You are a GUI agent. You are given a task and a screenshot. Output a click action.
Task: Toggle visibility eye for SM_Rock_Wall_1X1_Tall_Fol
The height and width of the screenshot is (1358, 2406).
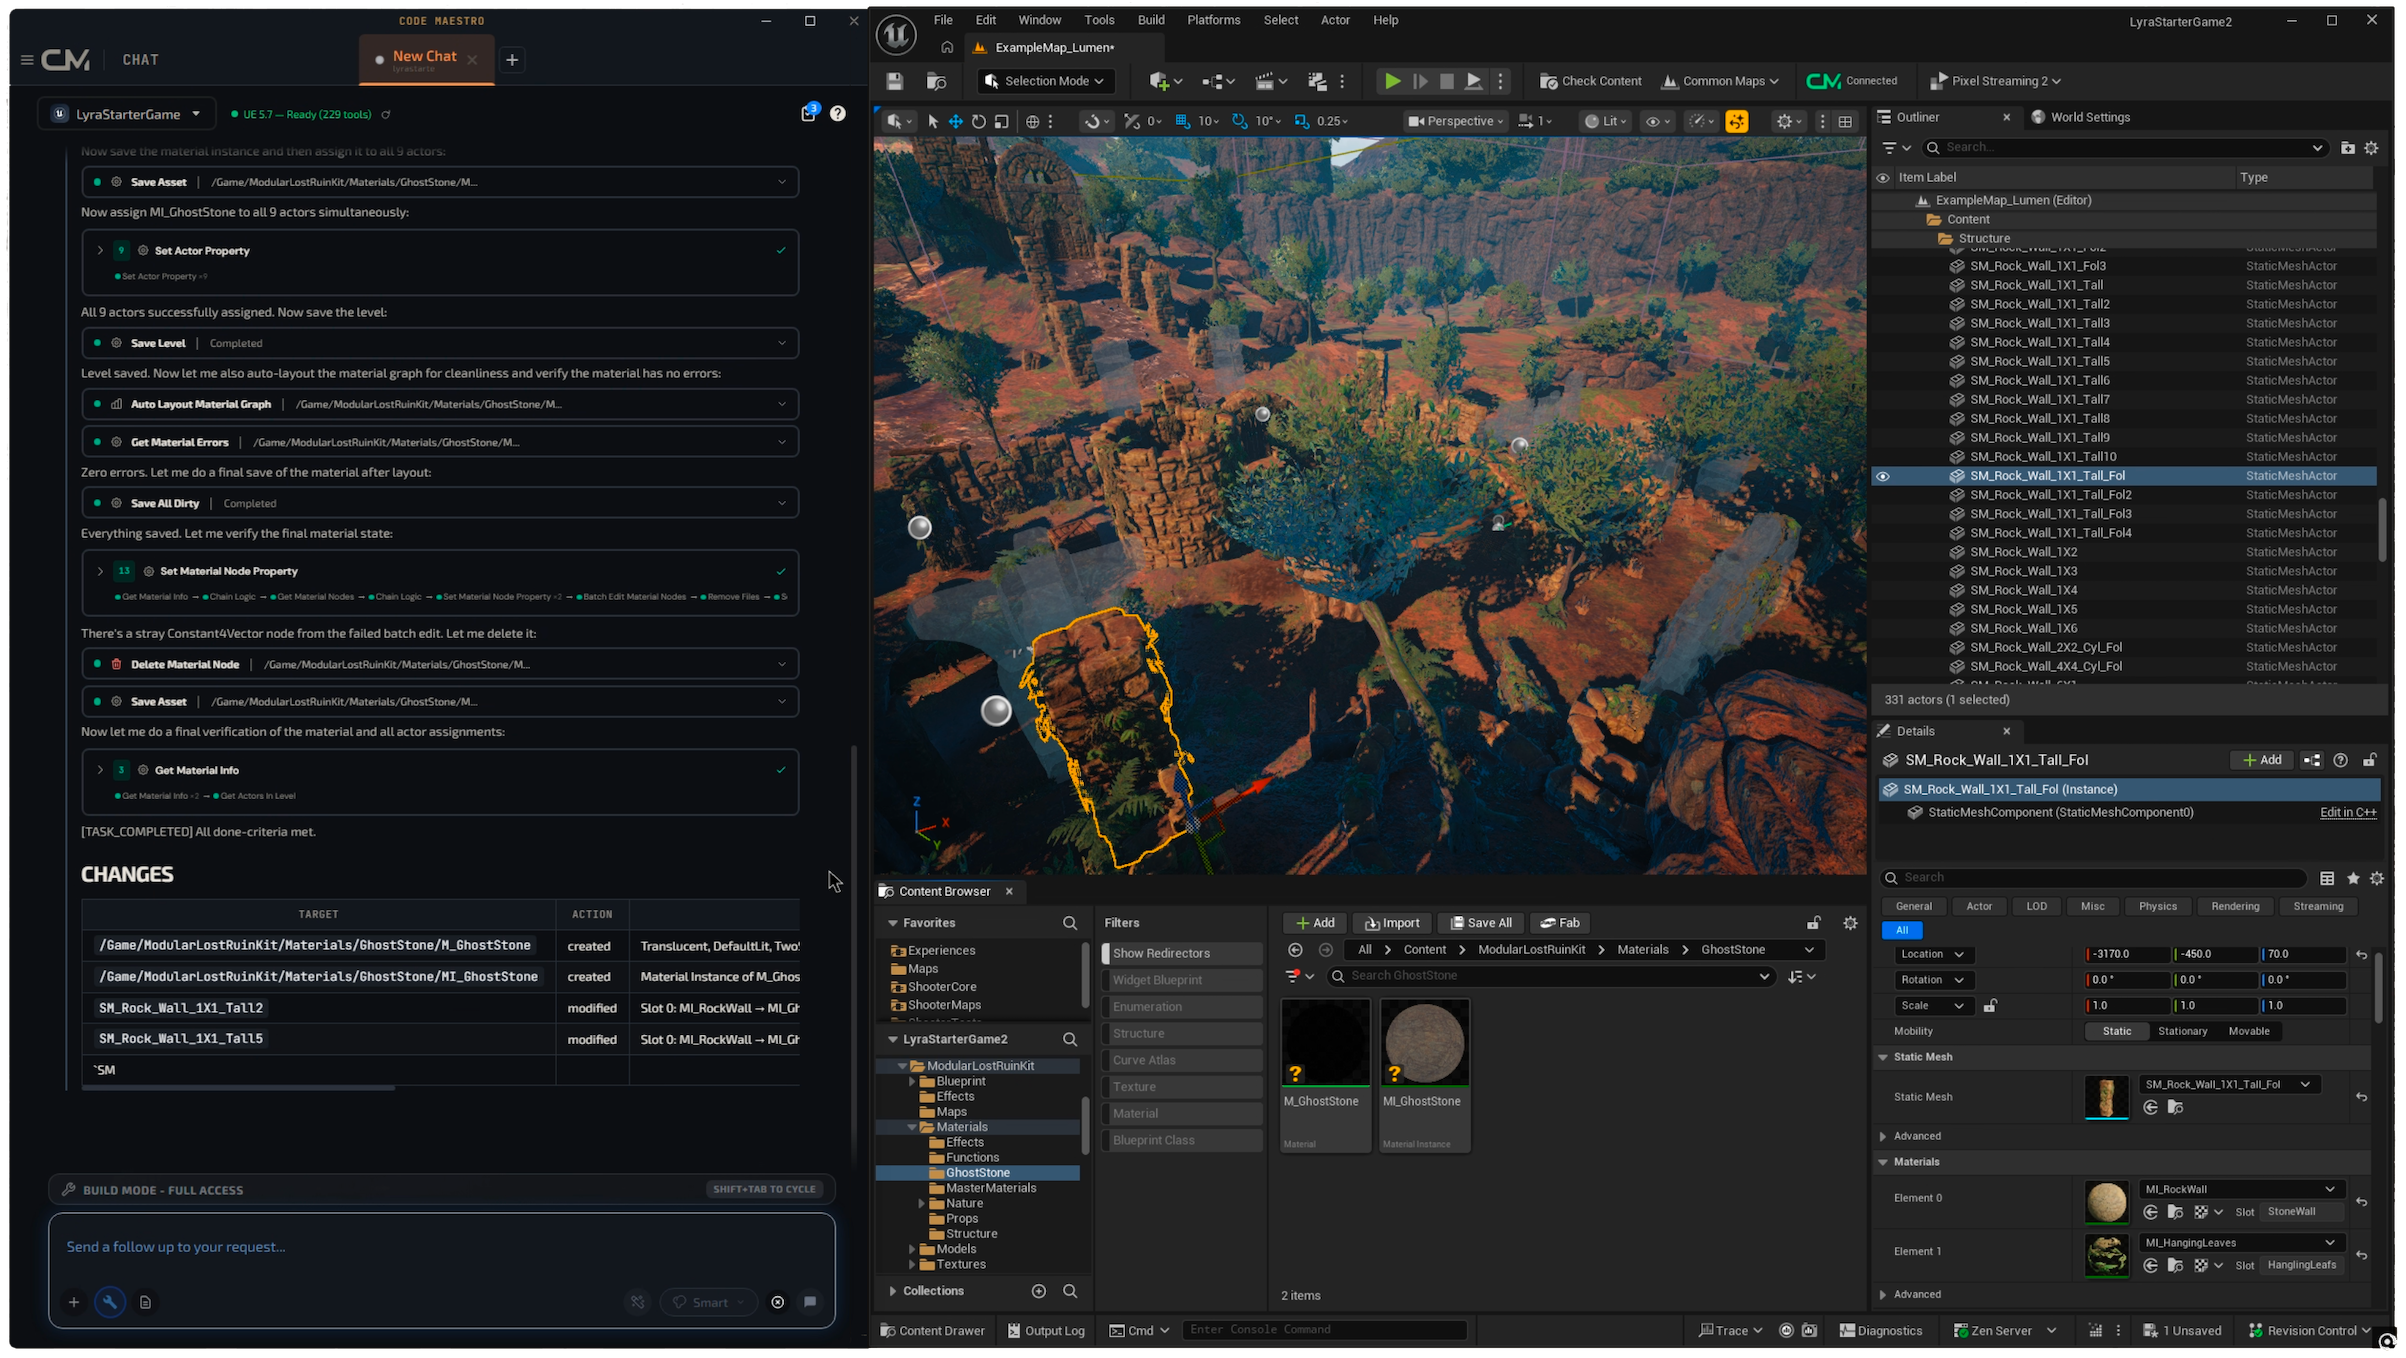pos(1883,476)
